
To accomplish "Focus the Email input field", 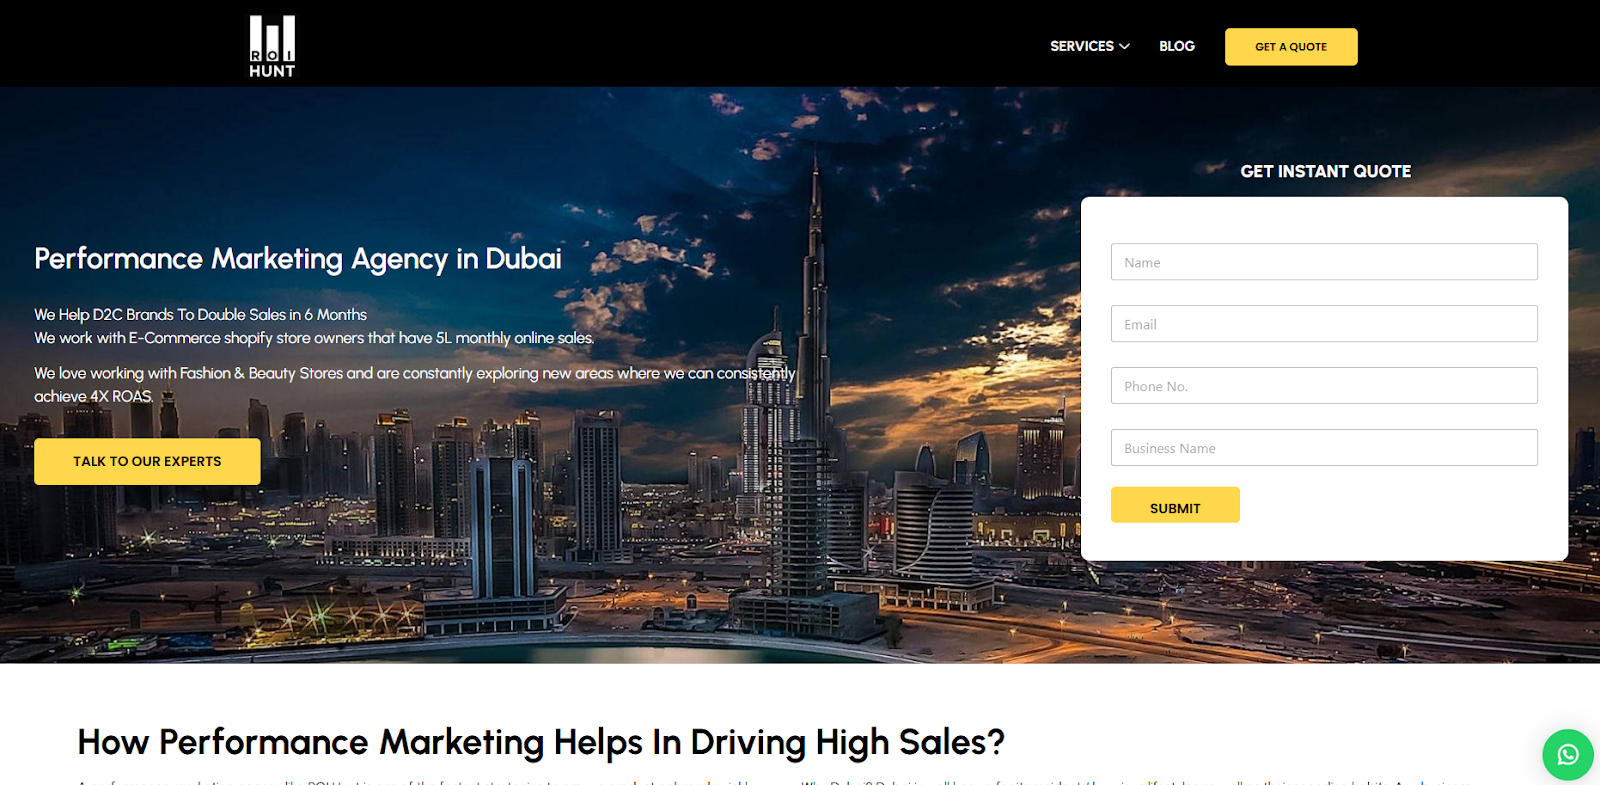I will point(1324,324).
